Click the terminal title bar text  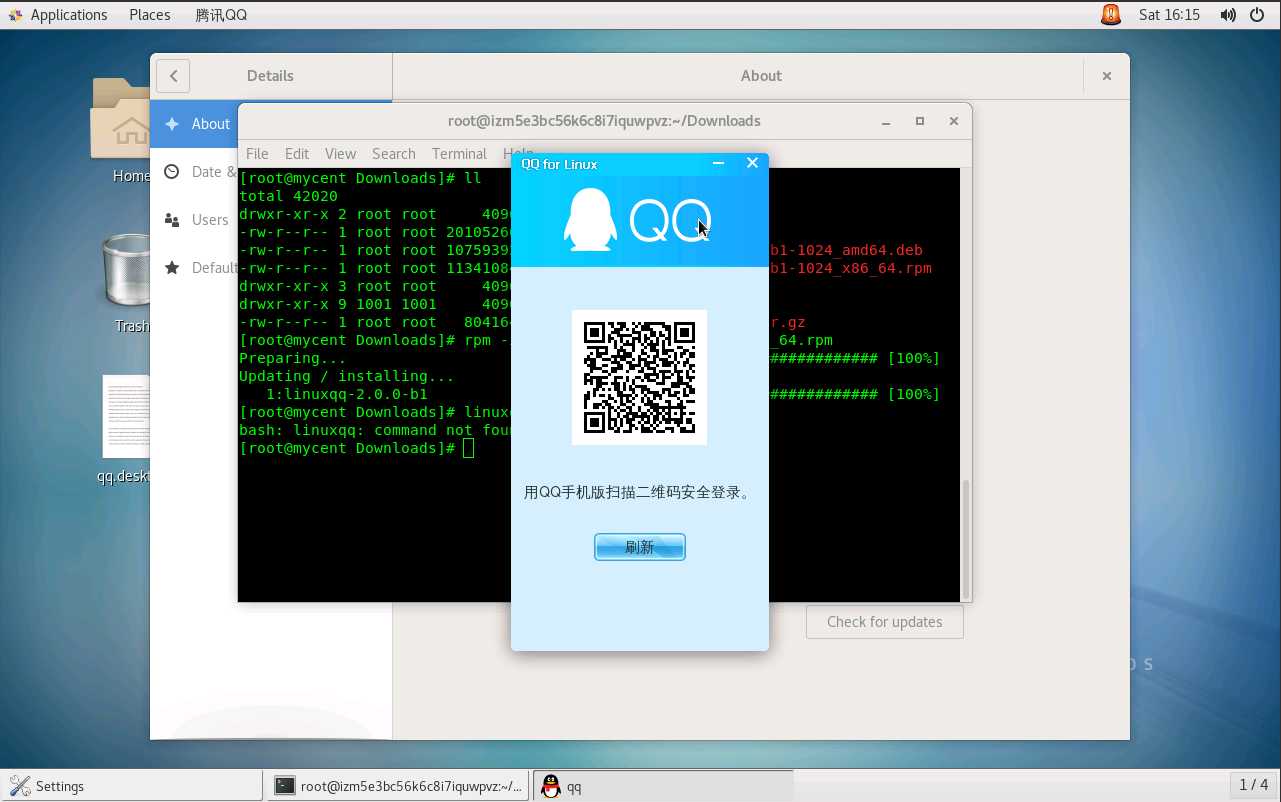(604, 121)
